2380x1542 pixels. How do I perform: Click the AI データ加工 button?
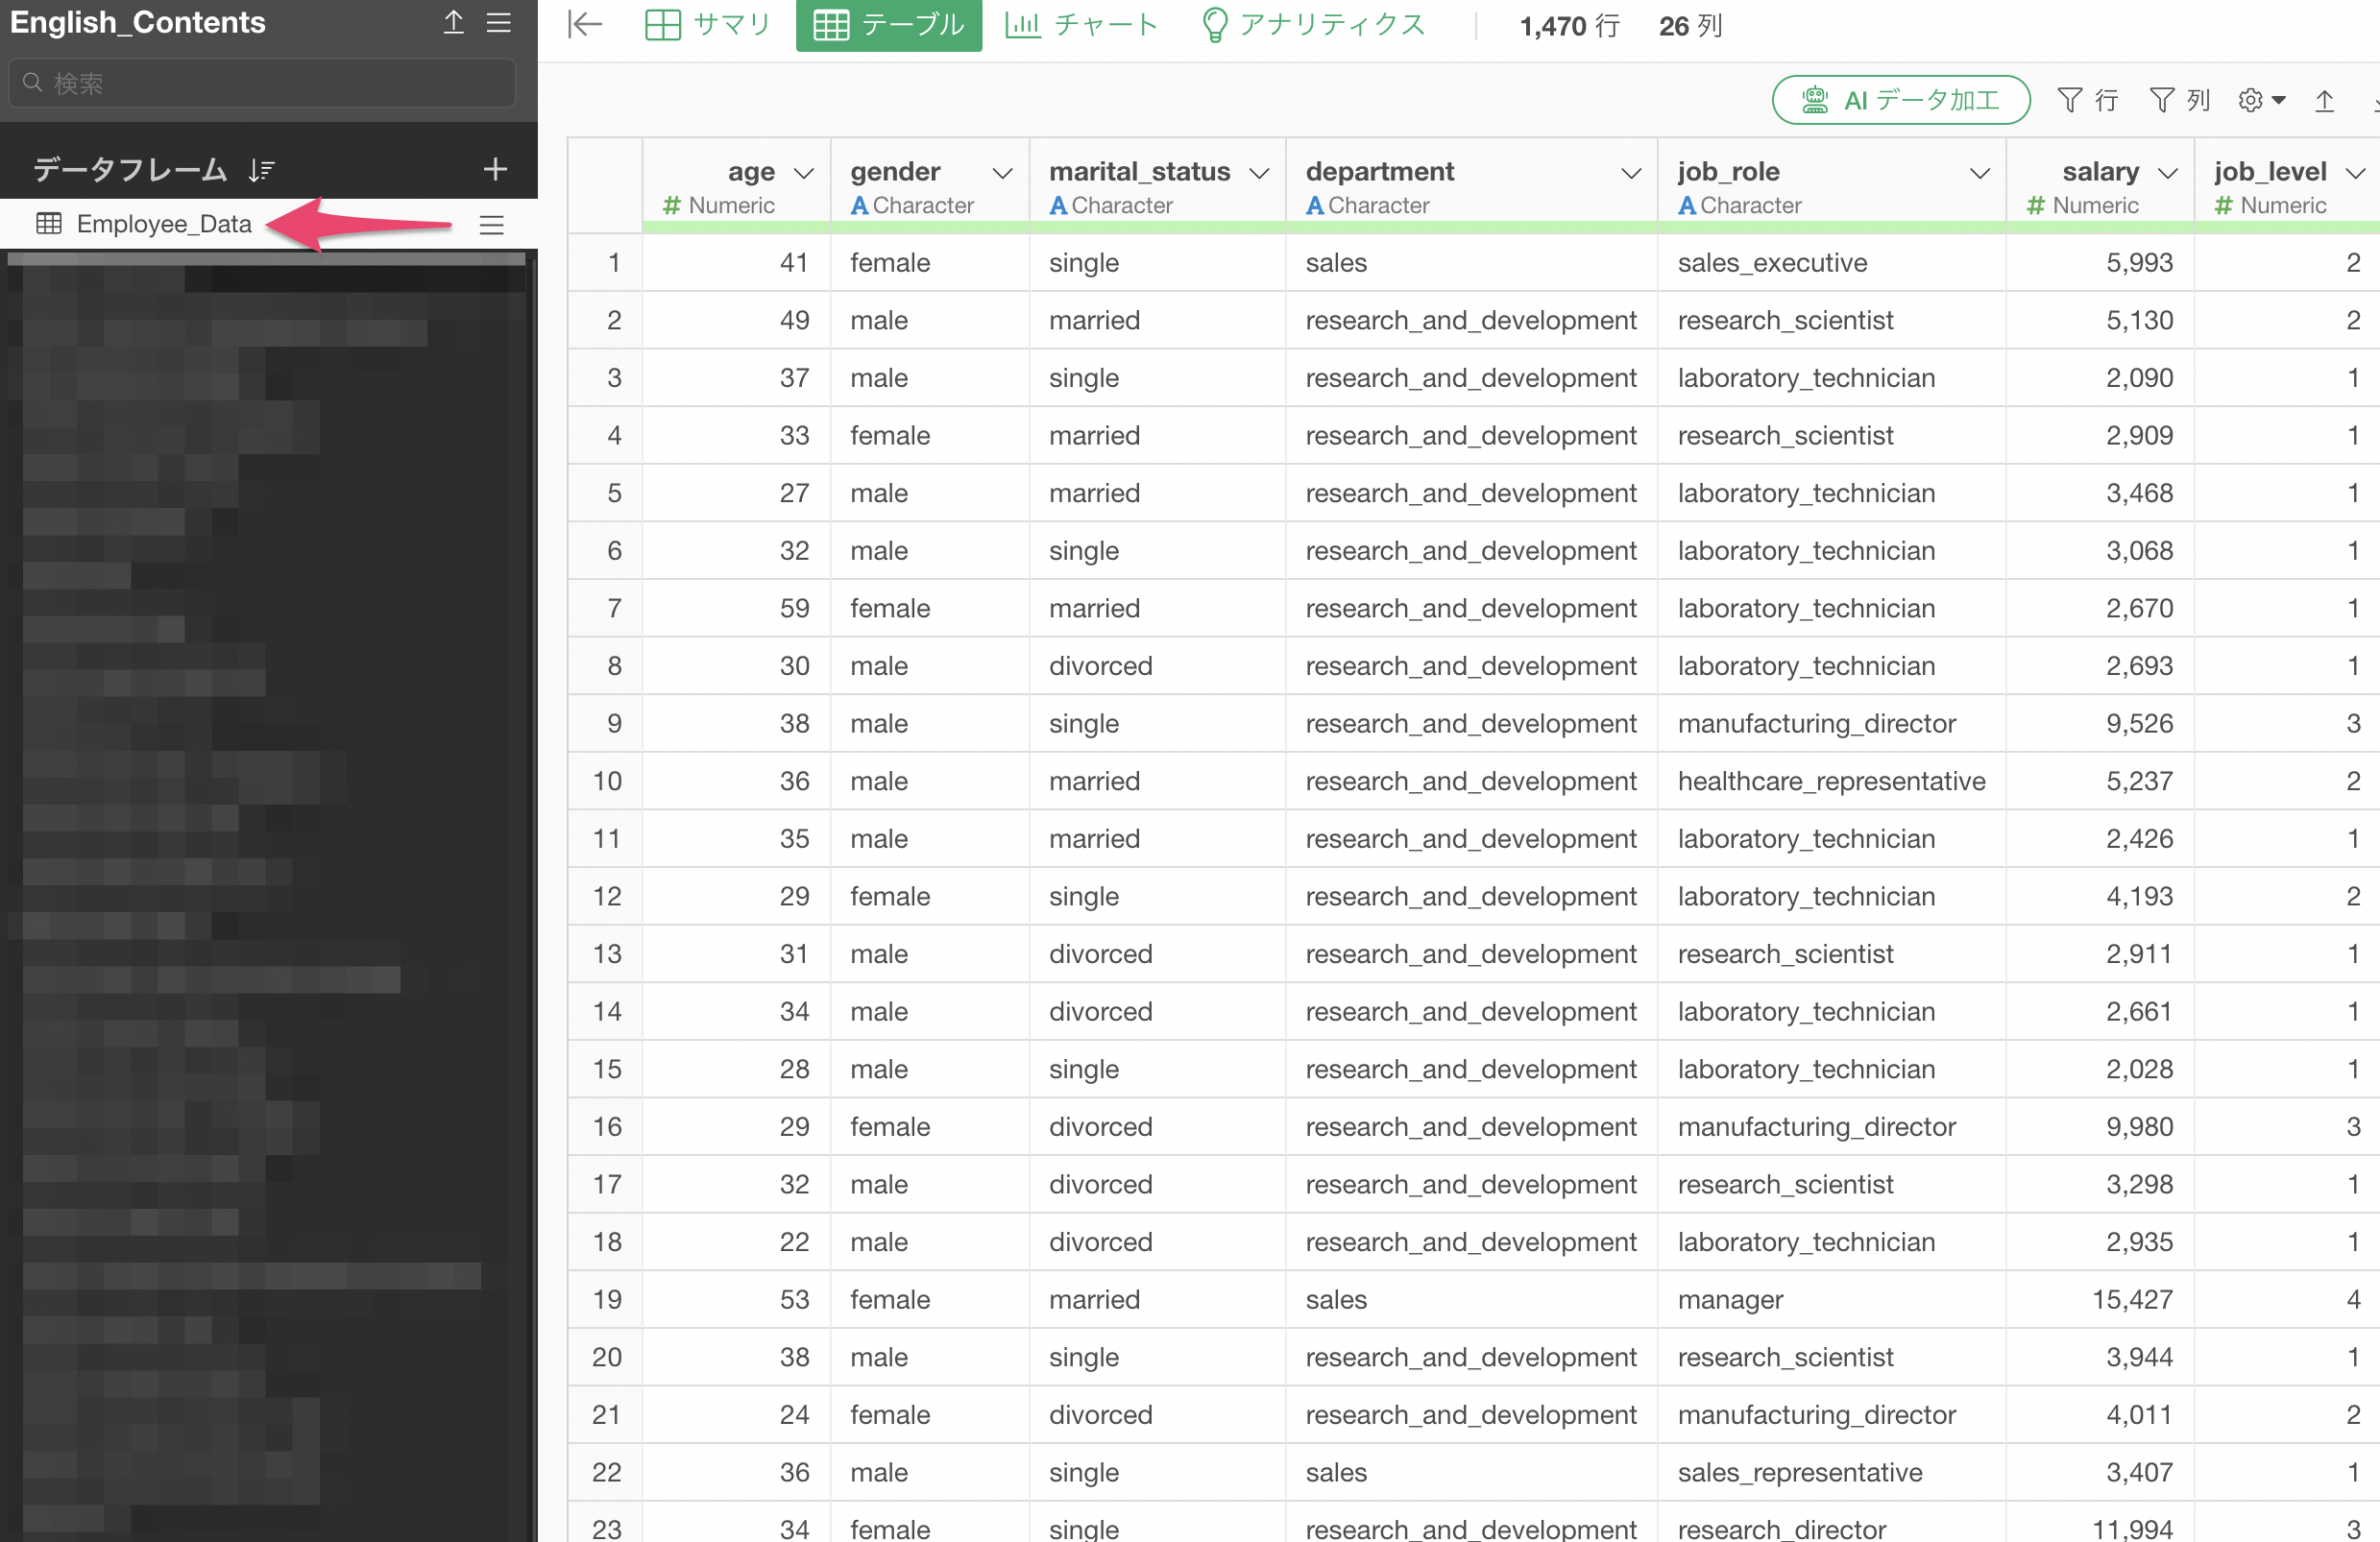1900,100
